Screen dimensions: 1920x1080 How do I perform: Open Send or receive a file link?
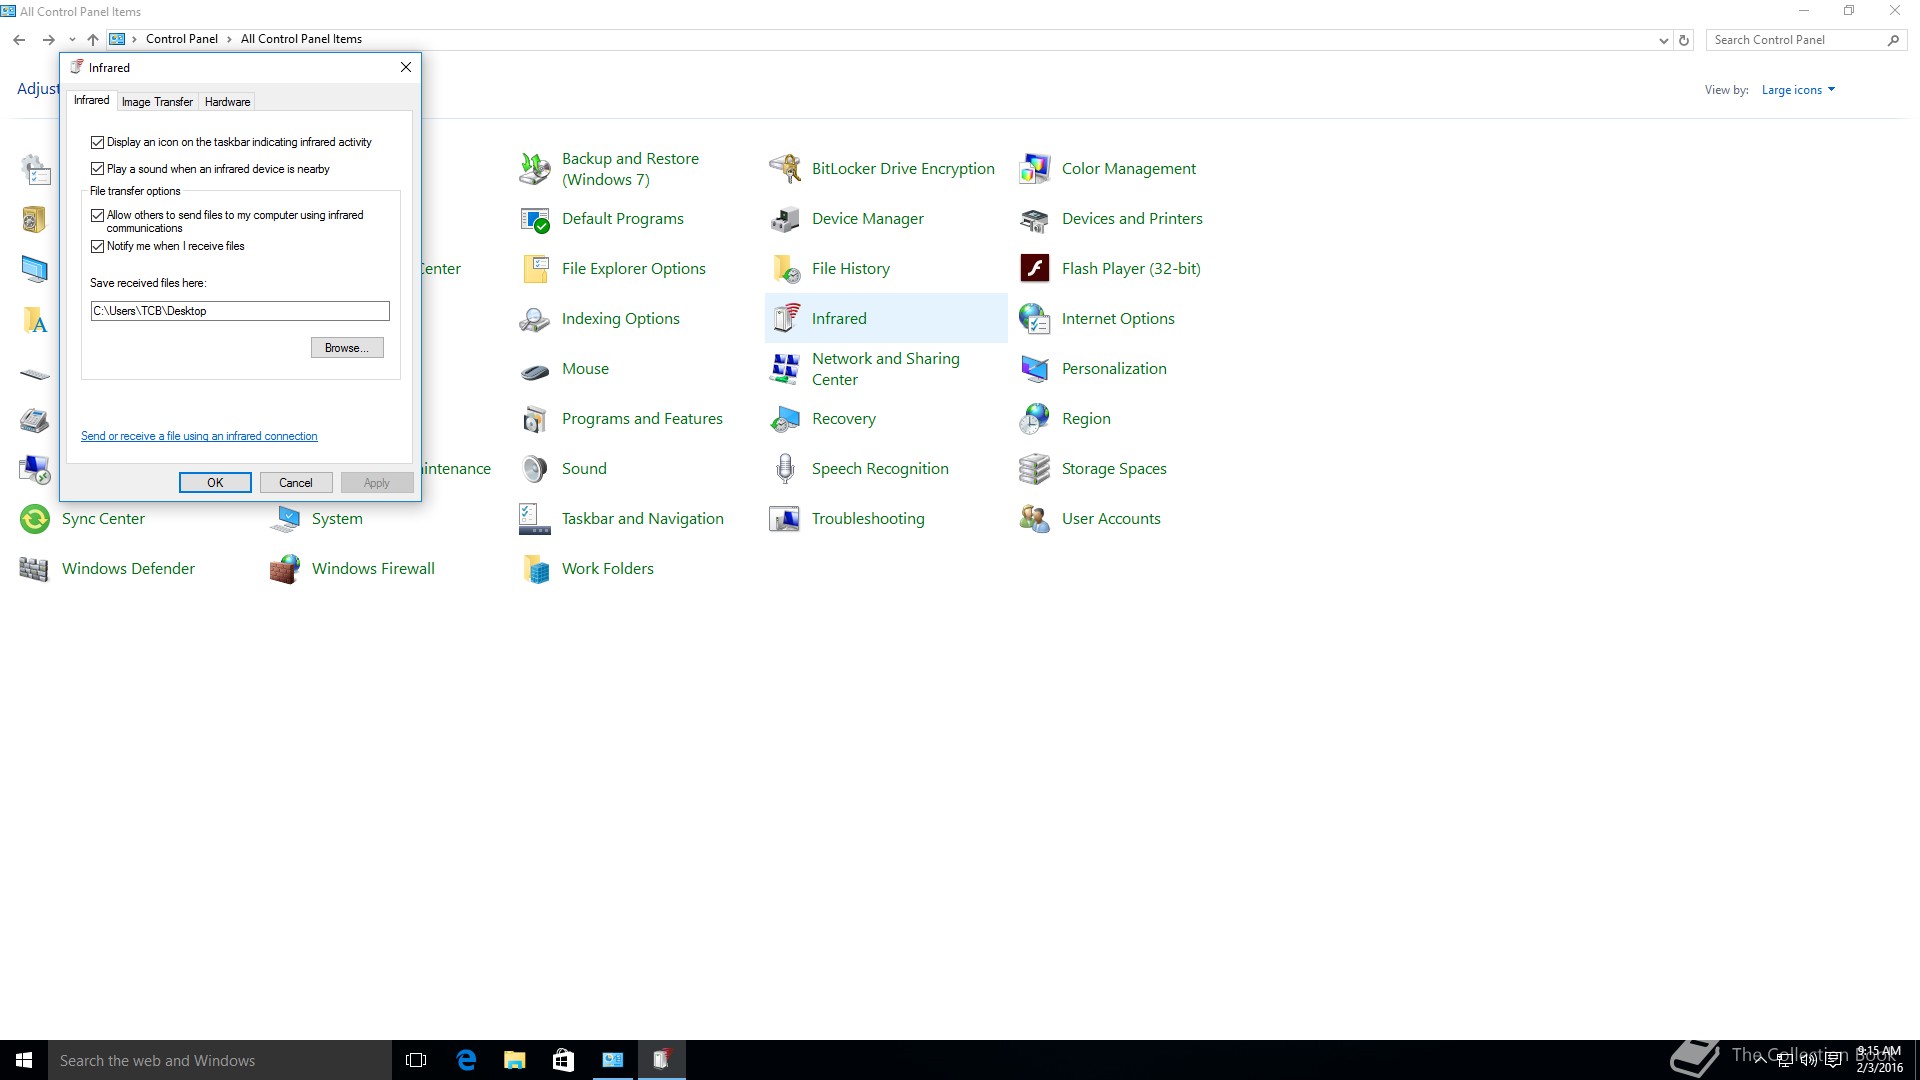(x=199, y=436)
